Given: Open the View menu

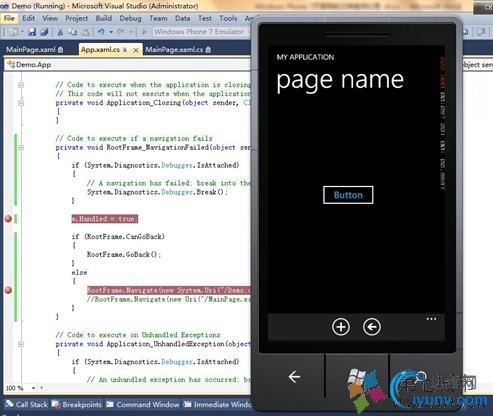Looking at the screenshot, I should pyautogui.click(x=50, y=18).
